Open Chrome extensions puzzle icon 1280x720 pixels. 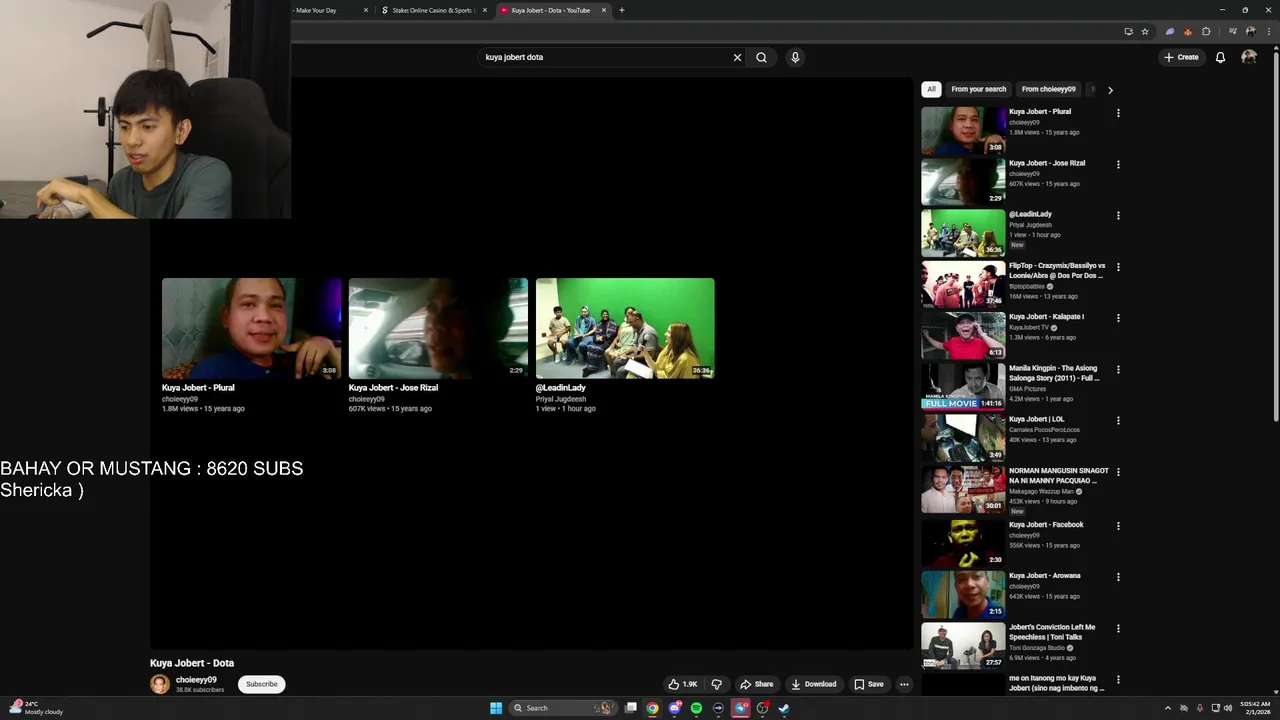(x=1206, y=32)
